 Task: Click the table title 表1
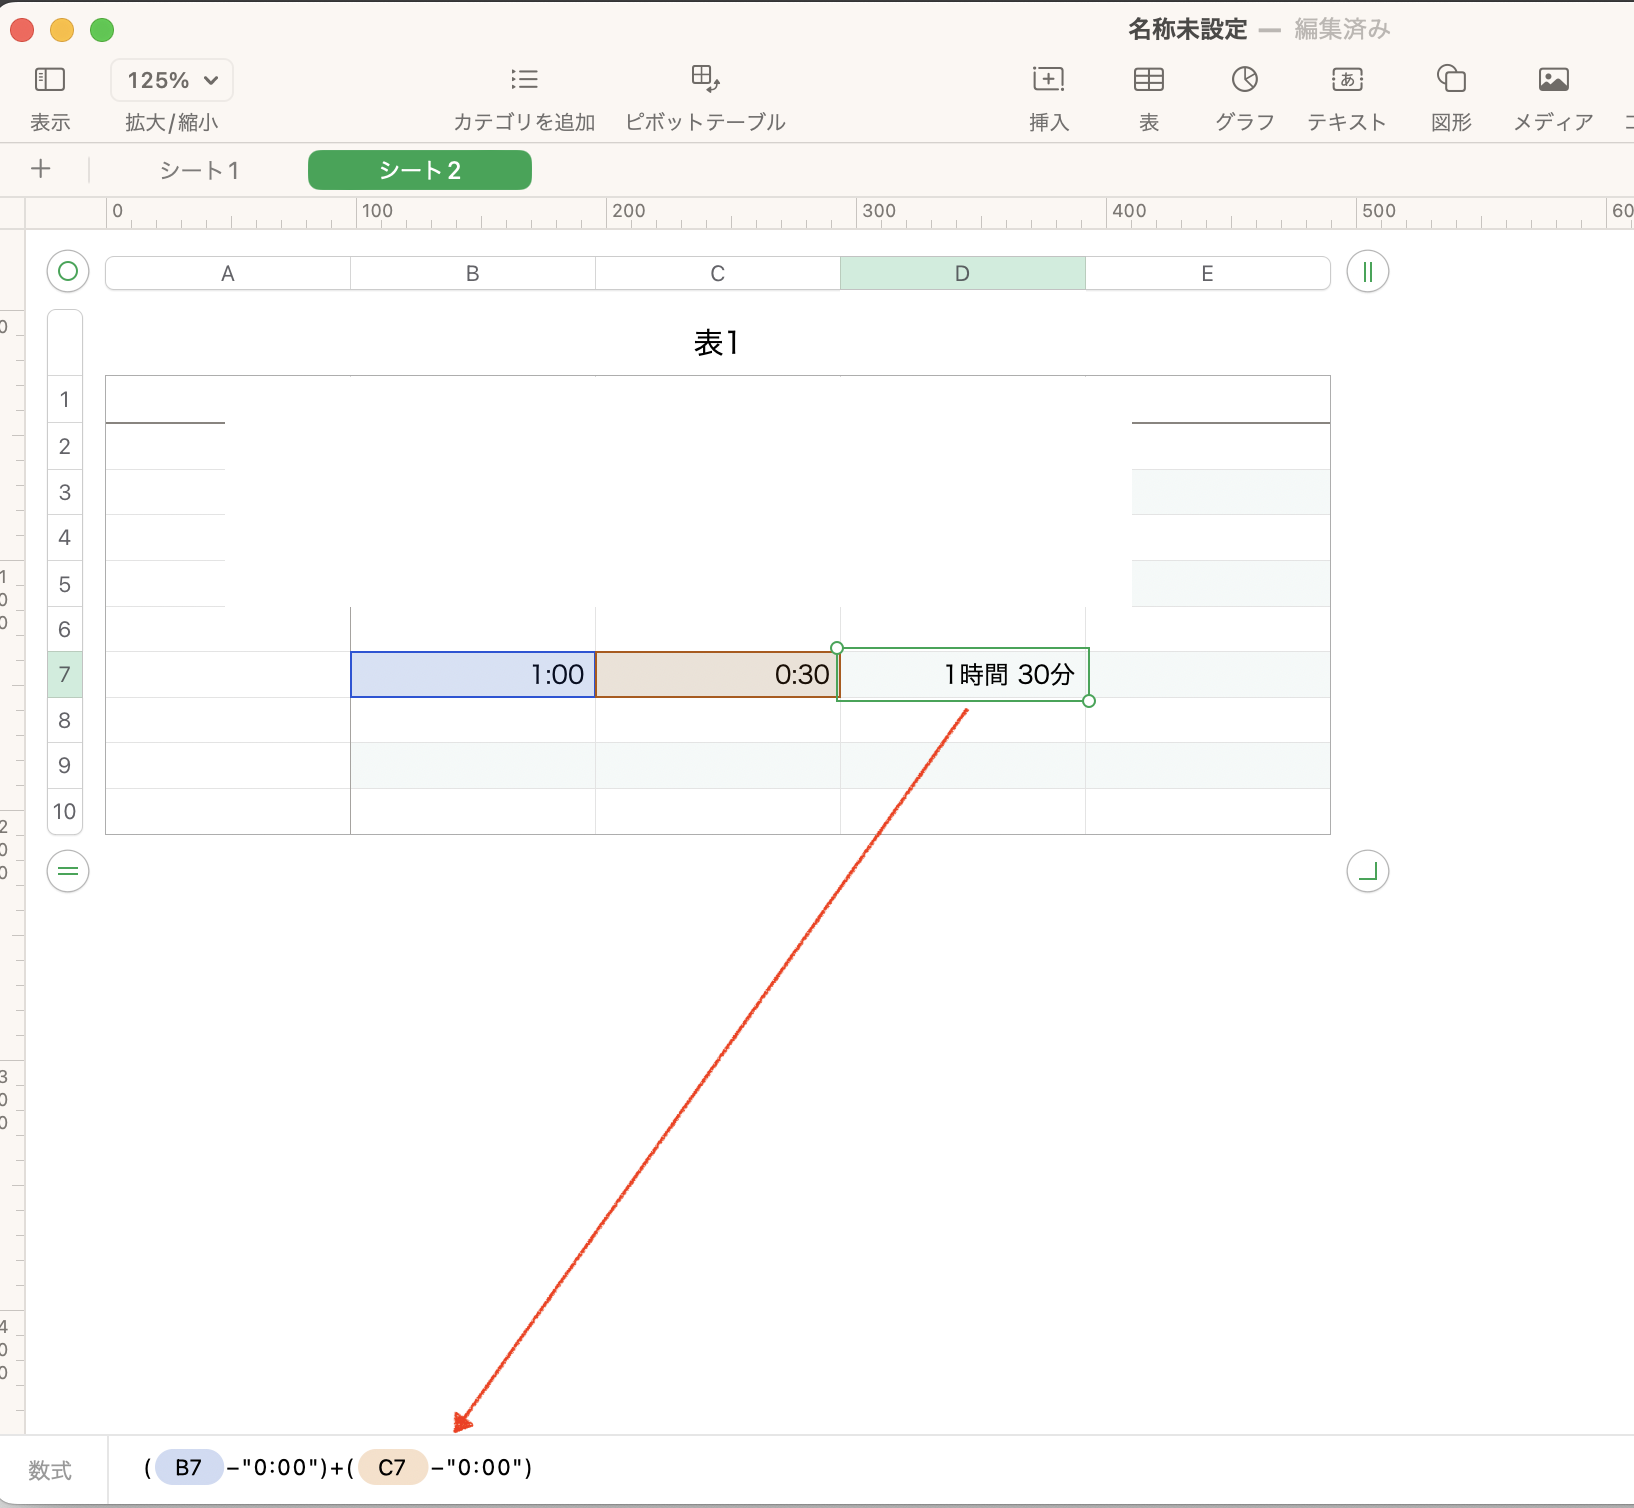716,343
